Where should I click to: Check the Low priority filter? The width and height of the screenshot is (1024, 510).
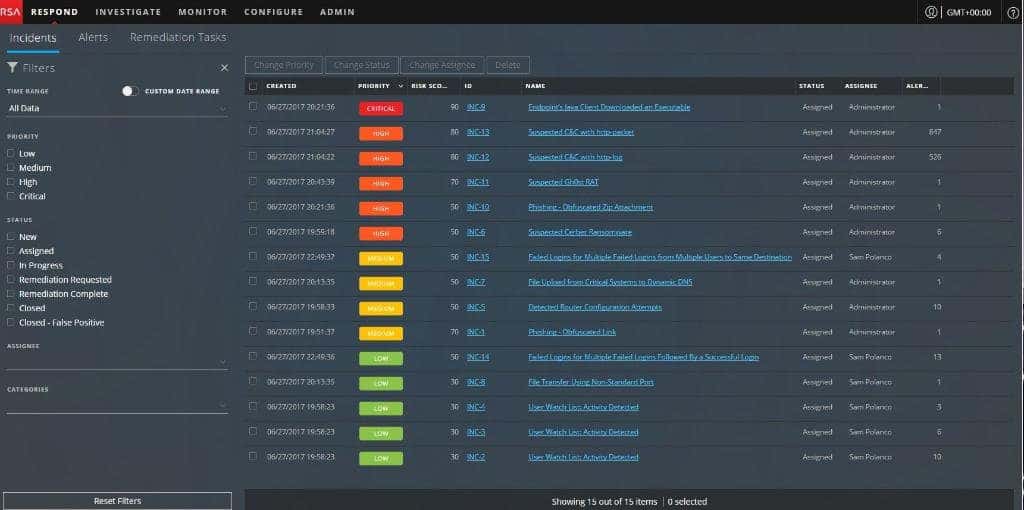[x=10, y=153]
